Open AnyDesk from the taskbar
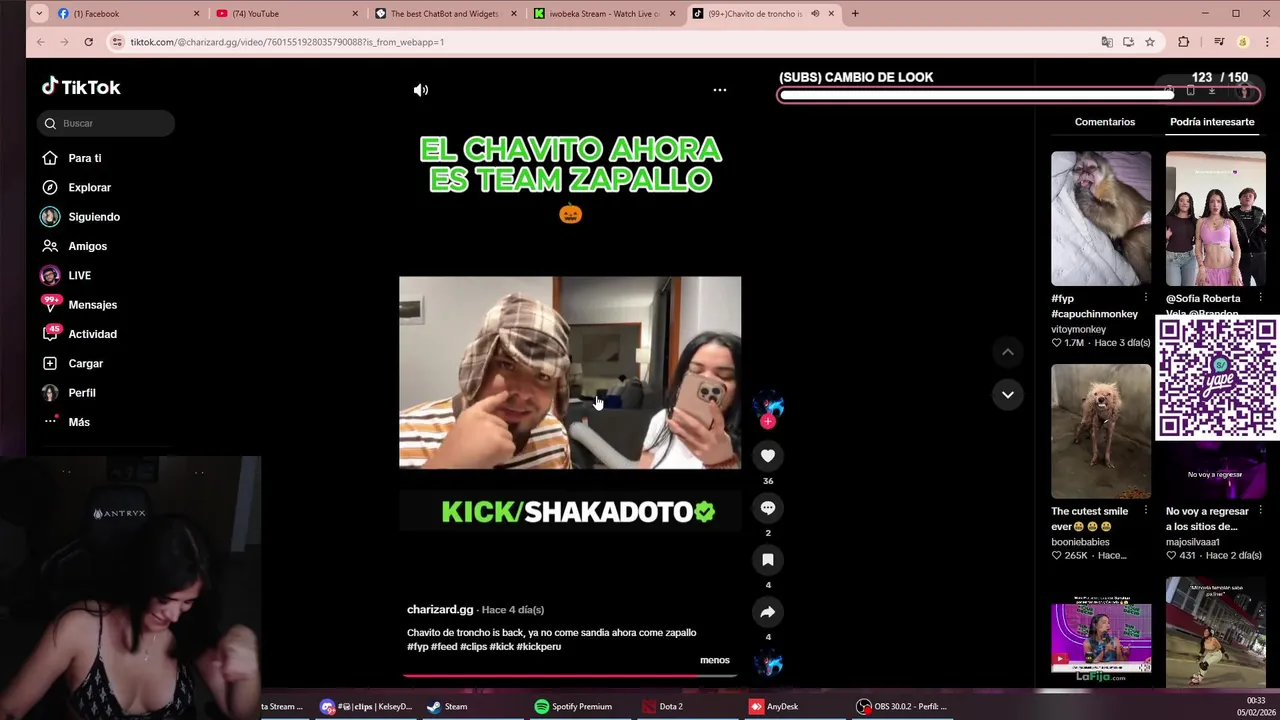Screen dimensions: 1280x720 pyautogui.click(x=774, y=706)
